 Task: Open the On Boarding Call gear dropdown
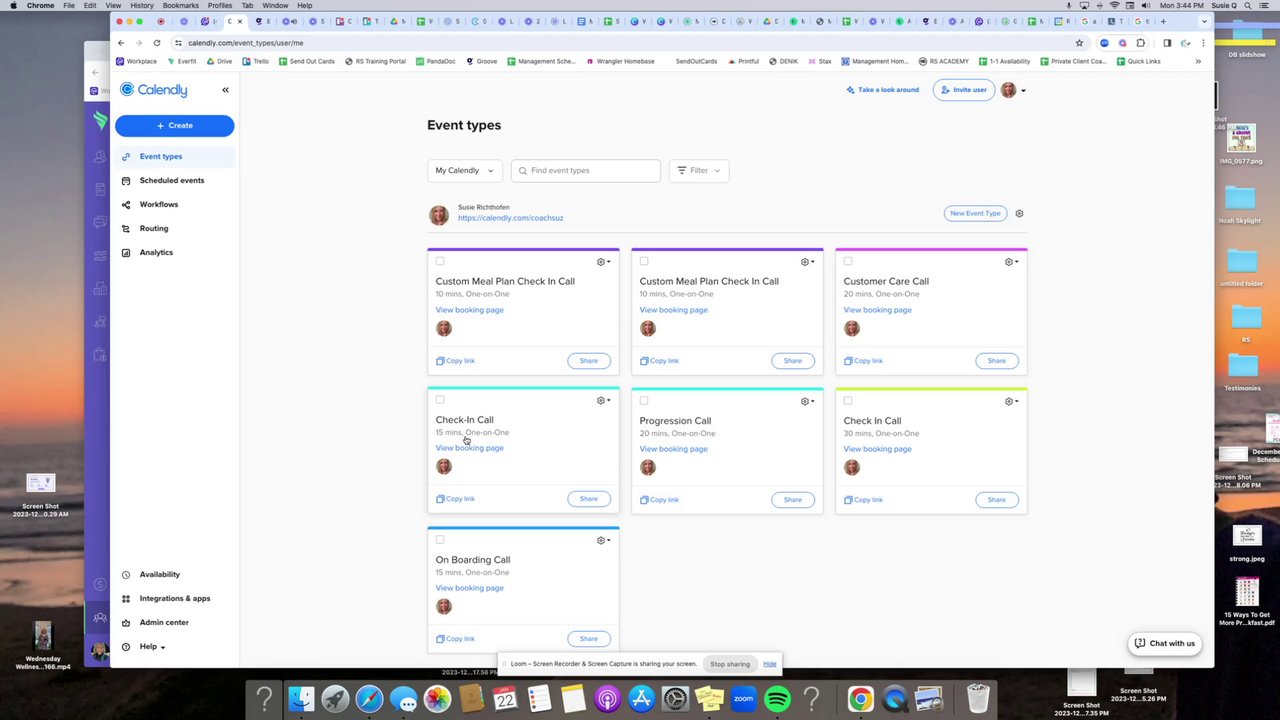click(x=603, y=541)
